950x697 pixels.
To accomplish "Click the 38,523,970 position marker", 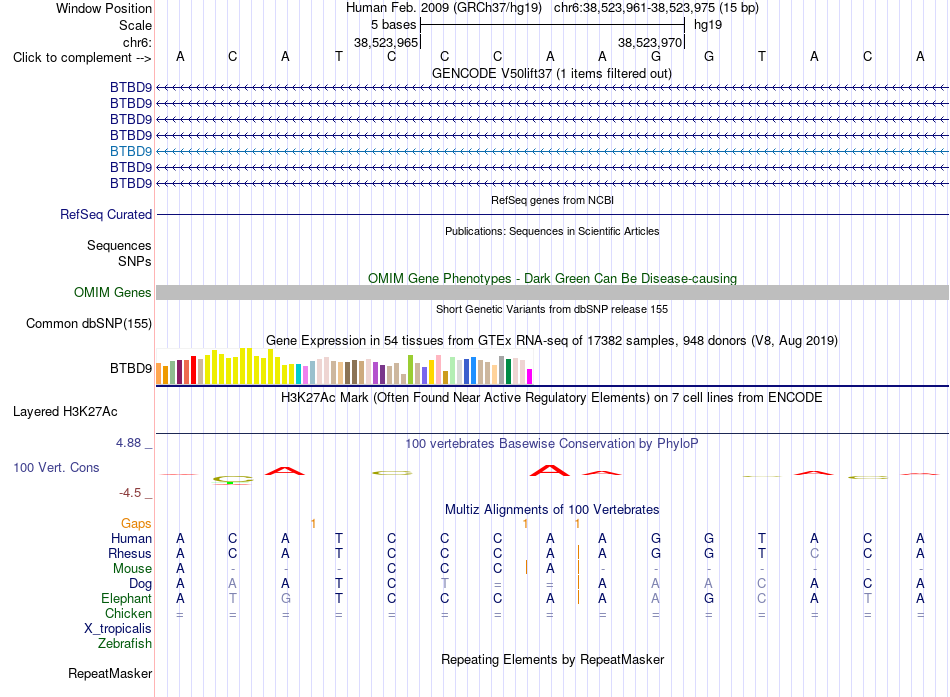I will [x=650, y=42].
